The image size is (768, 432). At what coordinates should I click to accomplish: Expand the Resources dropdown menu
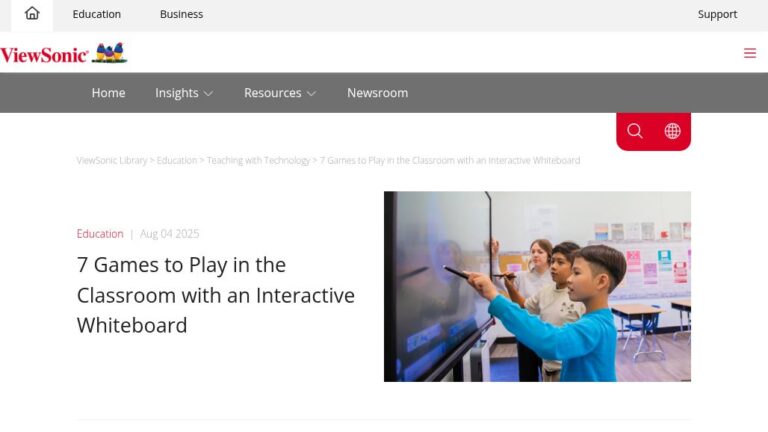point(280,93)
